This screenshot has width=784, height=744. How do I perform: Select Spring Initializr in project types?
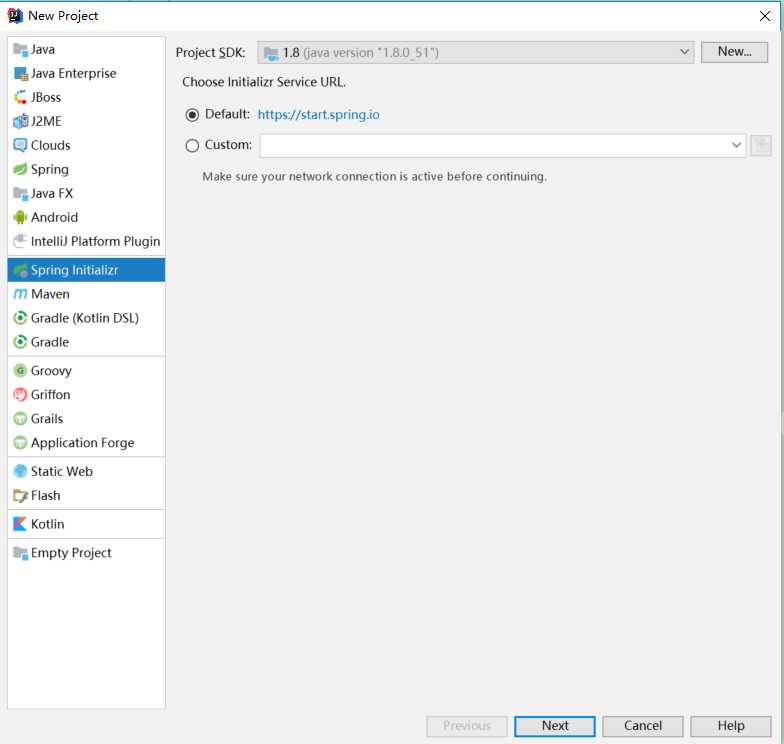tap(74, 270)
